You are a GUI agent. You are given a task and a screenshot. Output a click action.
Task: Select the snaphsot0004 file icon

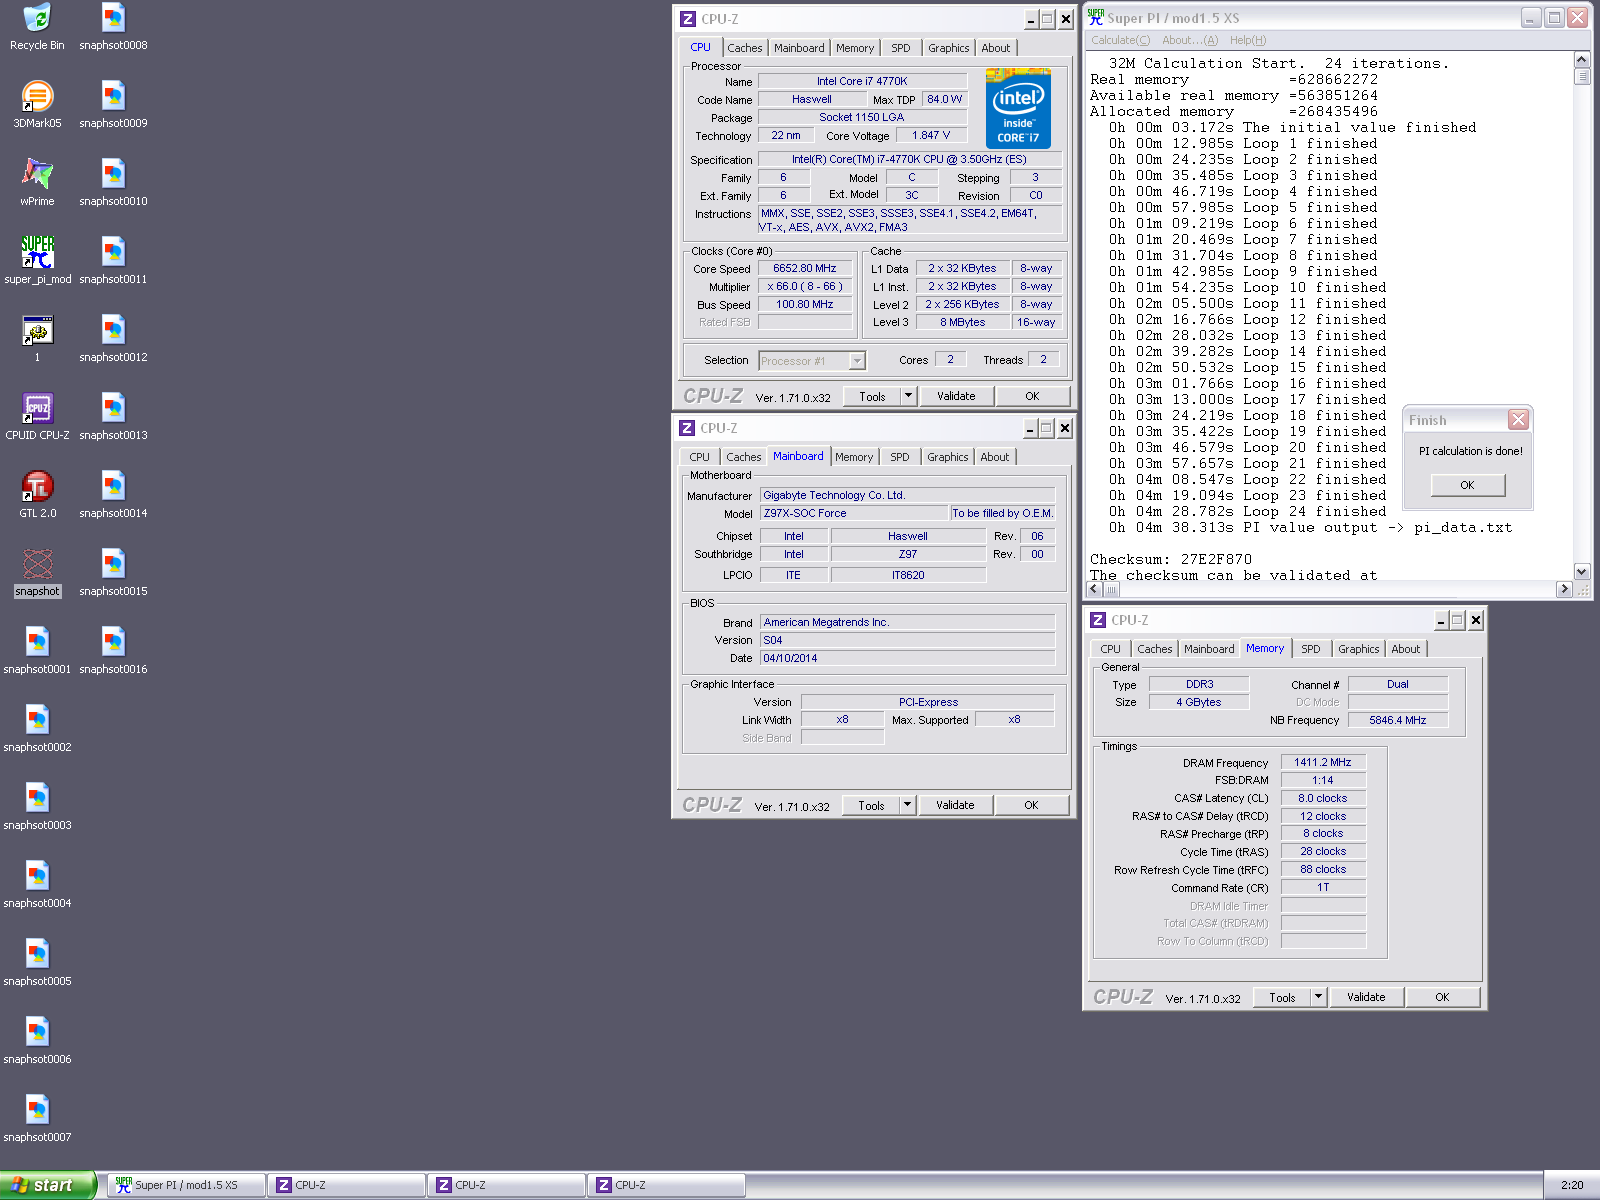[x=37, y=884]
